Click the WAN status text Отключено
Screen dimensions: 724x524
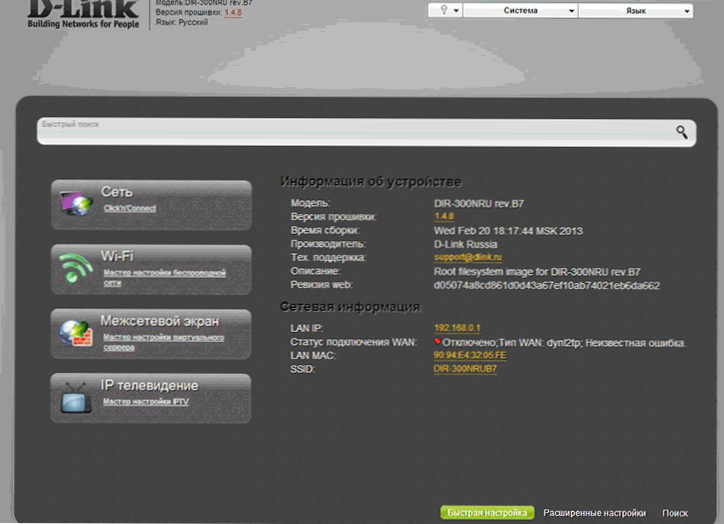pos(469,343)
